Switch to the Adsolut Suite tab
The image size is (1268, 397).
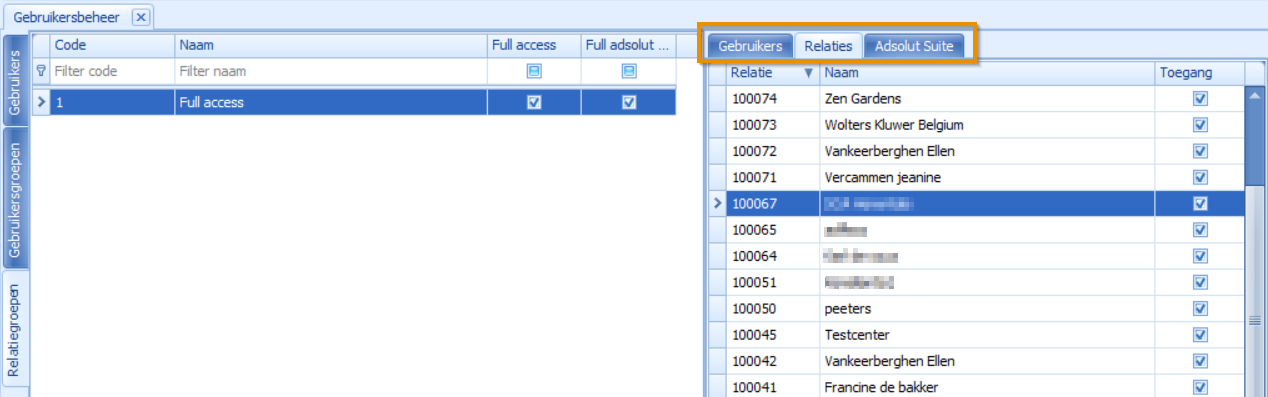pyautogui.click(x=915, y=46)
